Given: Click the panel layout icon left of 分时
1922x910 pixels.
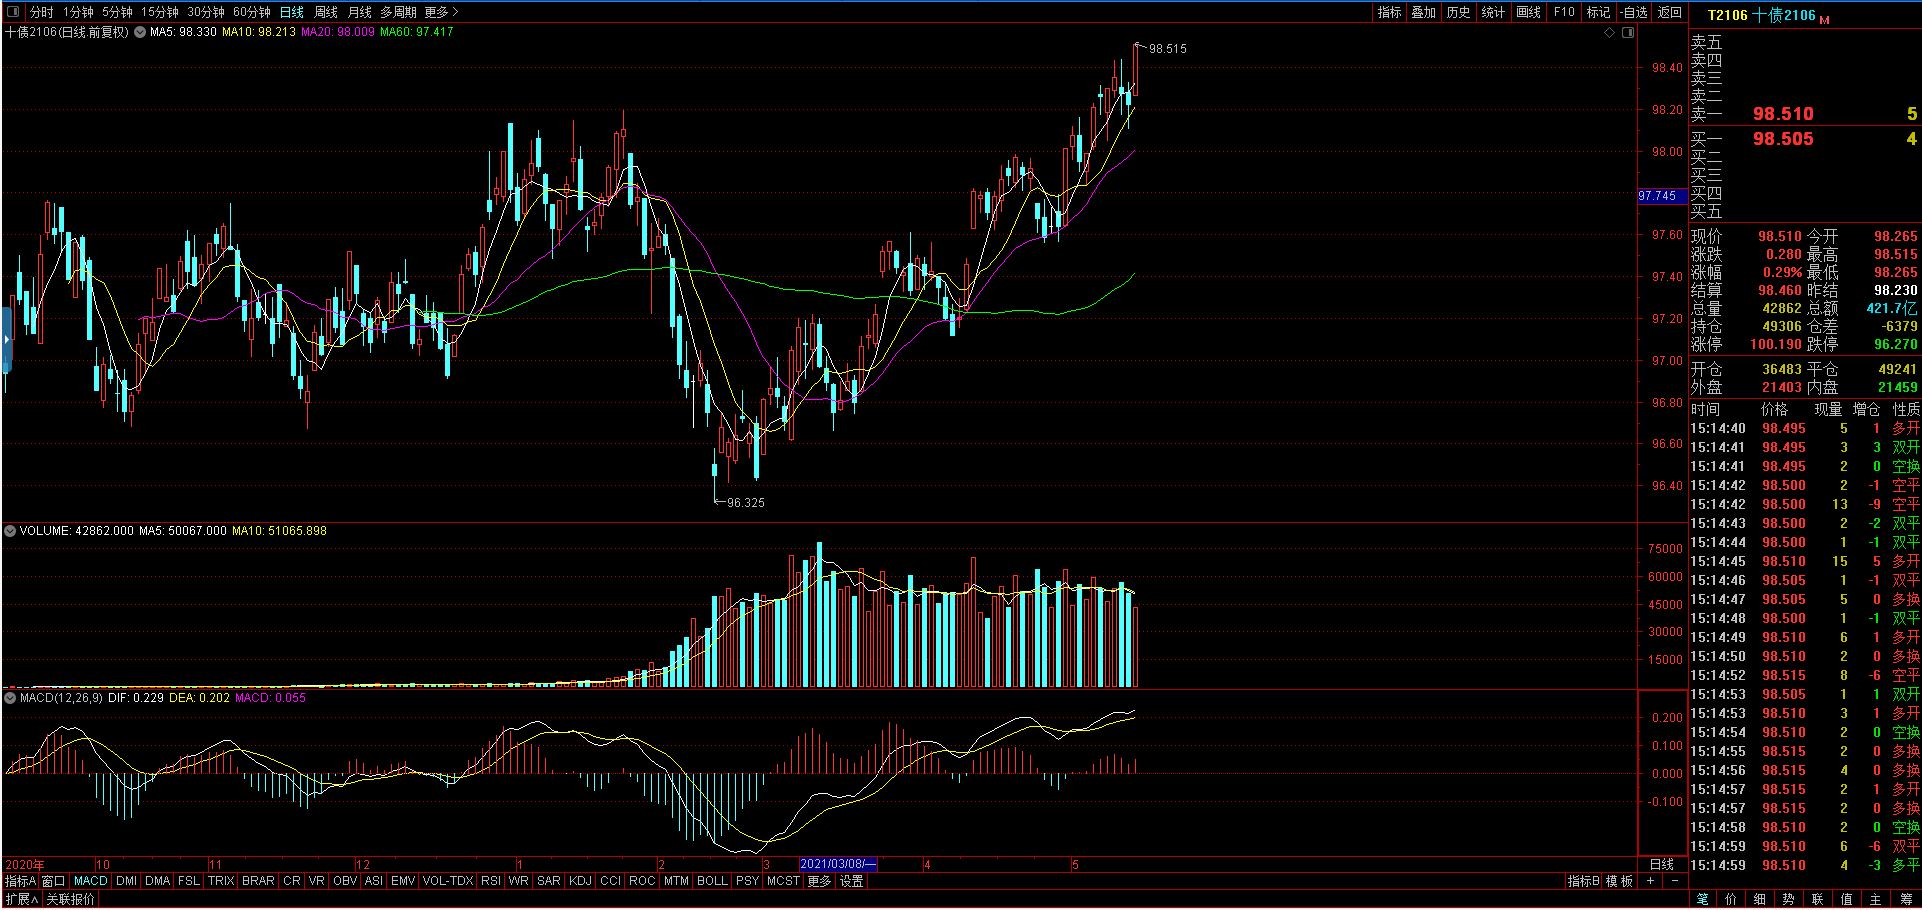Looking at the screenshot, I should click(x=13, y=12).
